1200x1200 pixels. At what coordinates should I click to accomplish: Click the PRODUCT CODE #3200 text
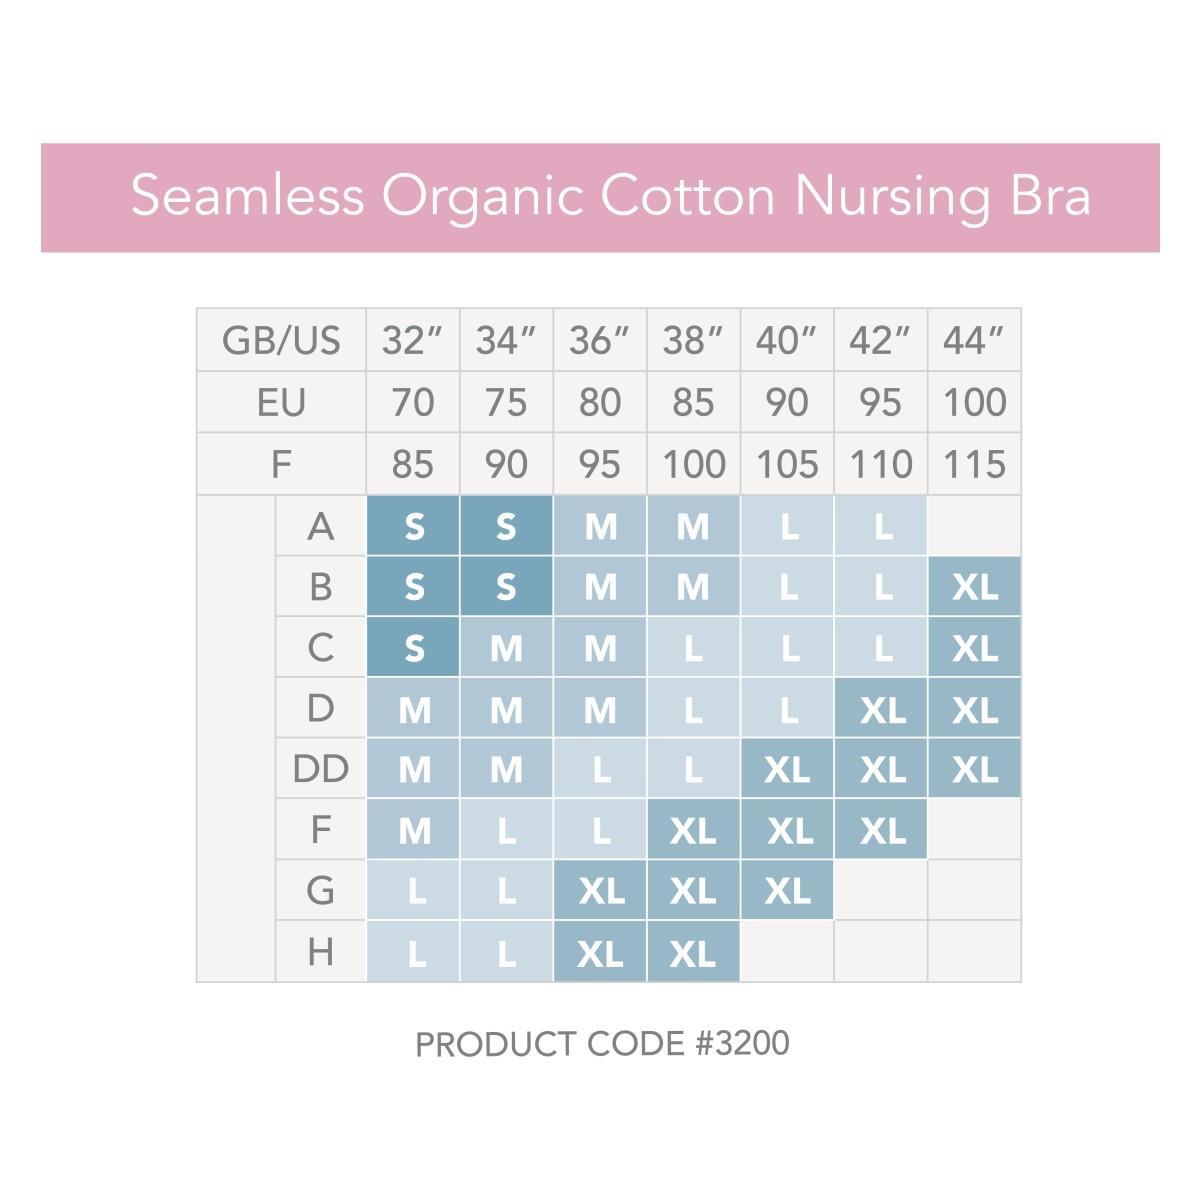tap(602, 1044)
